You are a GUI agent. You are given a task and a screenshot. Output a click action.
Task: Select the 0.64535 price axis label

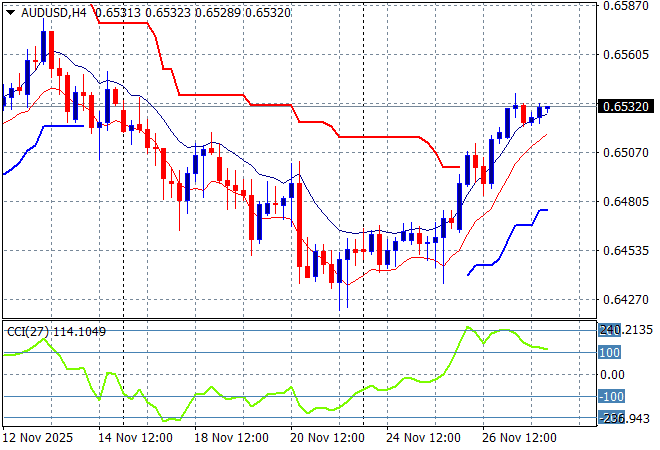(626, 251)
